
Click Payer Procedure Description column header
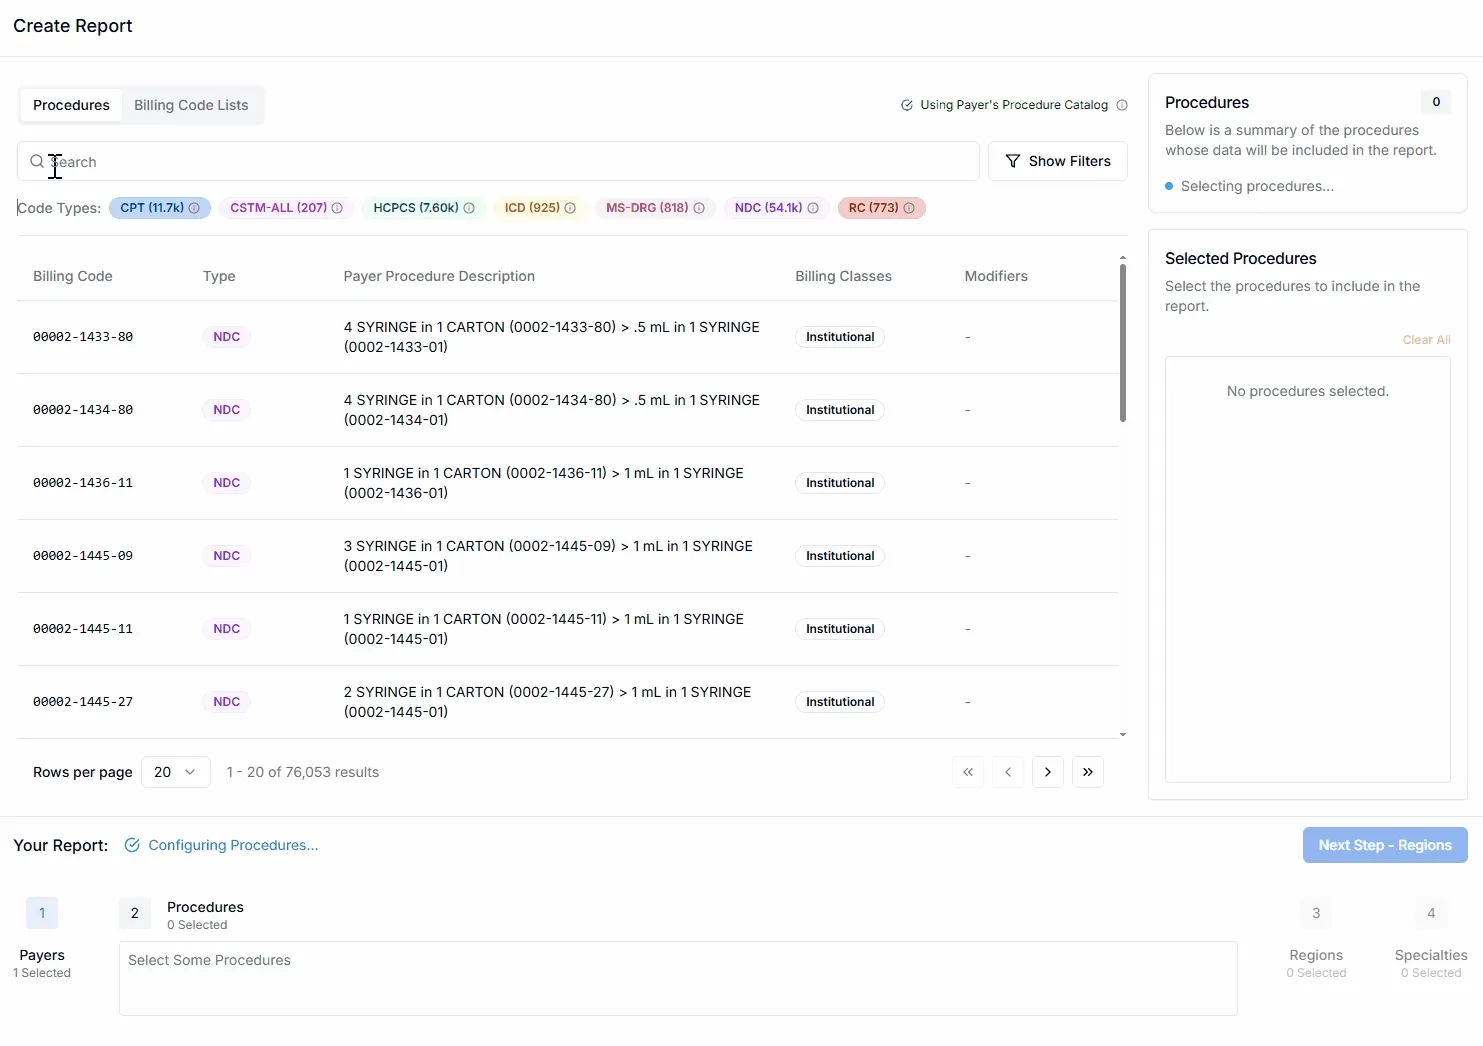[x=439, y=276]
